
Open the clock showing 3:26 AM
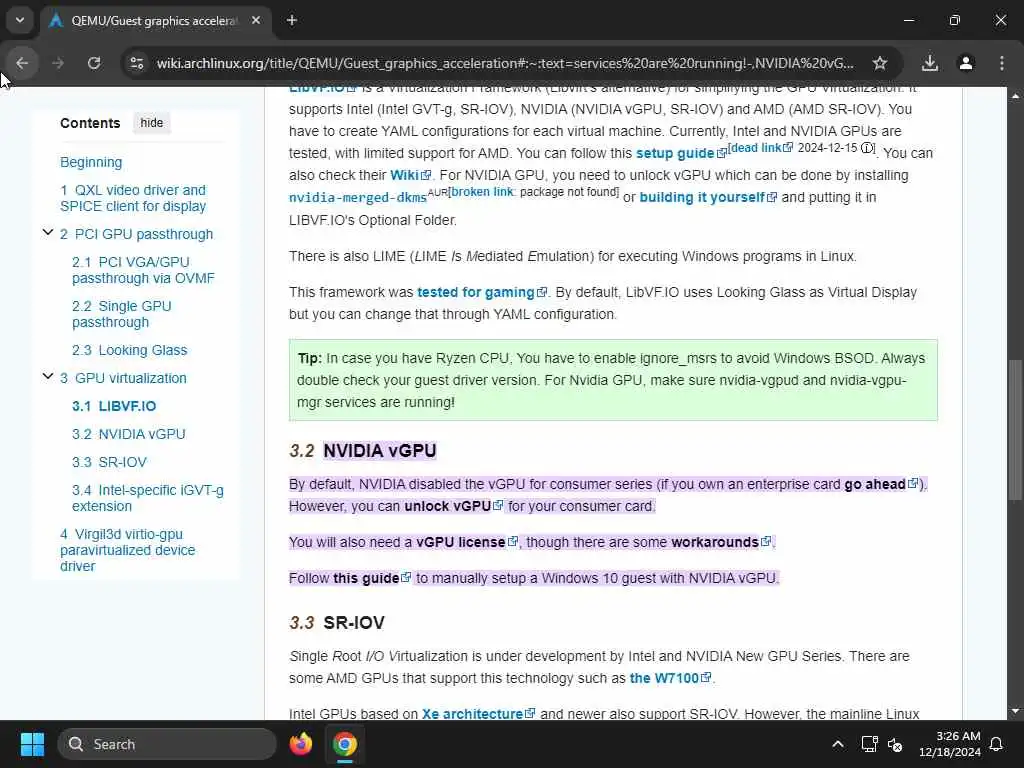tap(950, 744)
